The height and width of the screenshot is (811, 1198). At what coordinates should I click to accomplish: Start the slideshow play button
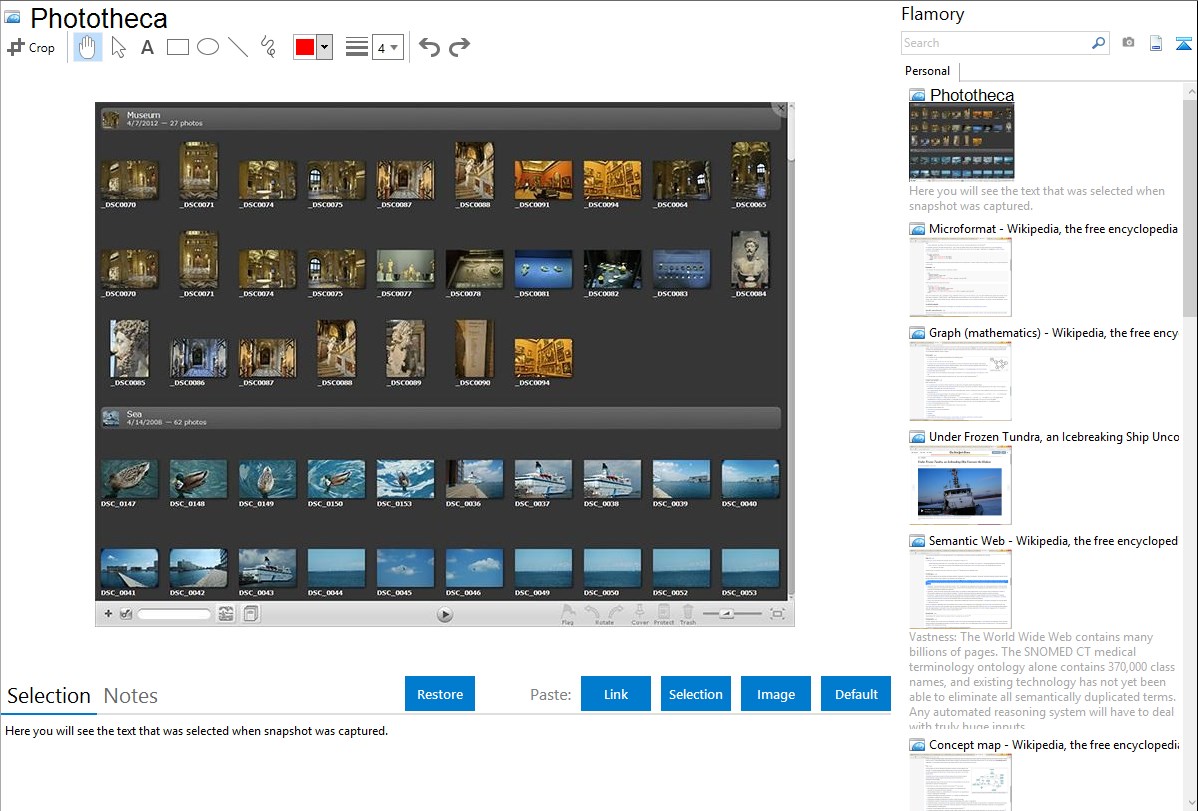point(445,615)
